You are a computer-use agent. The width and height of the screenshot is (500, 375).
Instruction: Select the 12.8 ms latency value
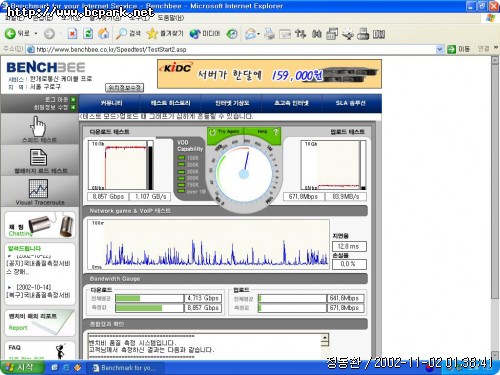point(349,246)
